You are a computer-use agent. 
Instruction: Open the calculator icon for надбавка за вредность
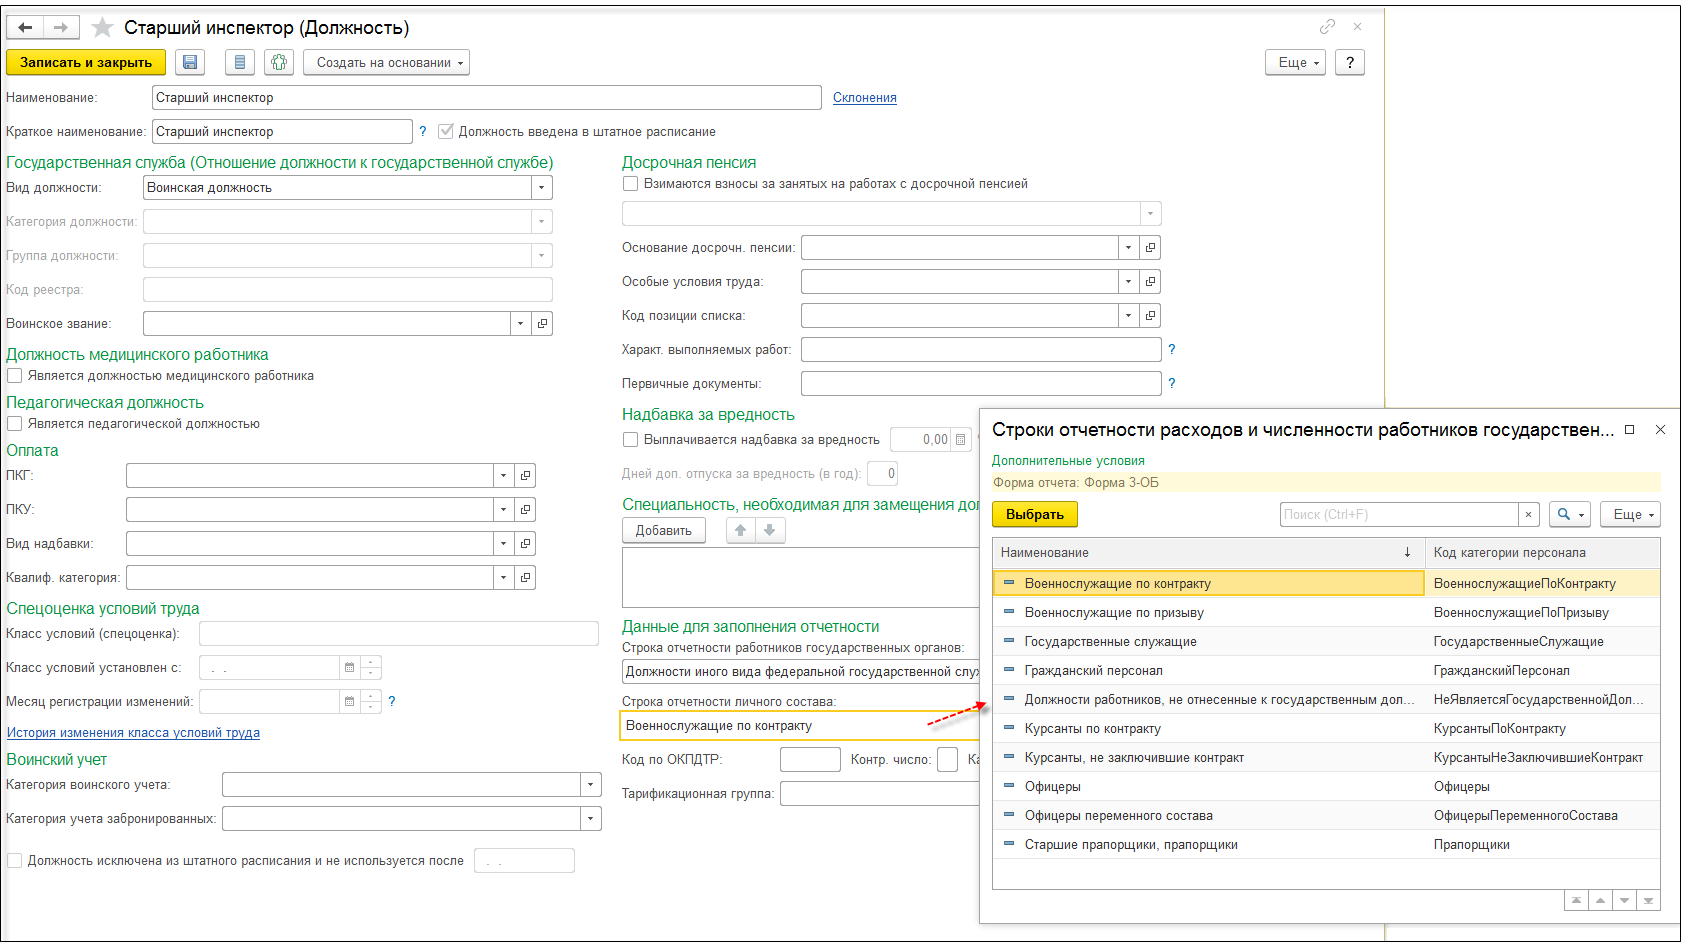(960, 439)
